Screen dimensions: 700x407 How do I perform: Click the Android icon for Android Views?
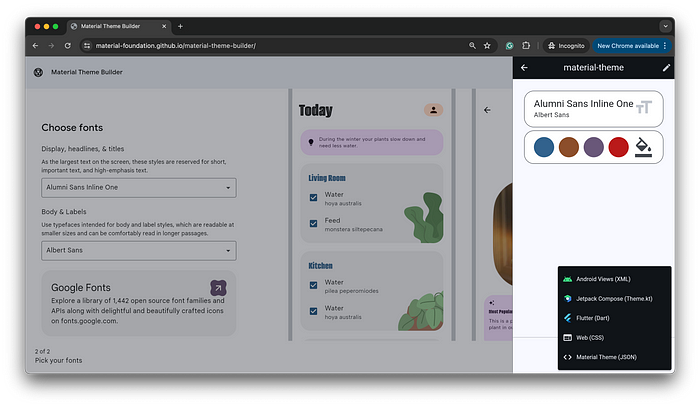[x=567, y=279]
